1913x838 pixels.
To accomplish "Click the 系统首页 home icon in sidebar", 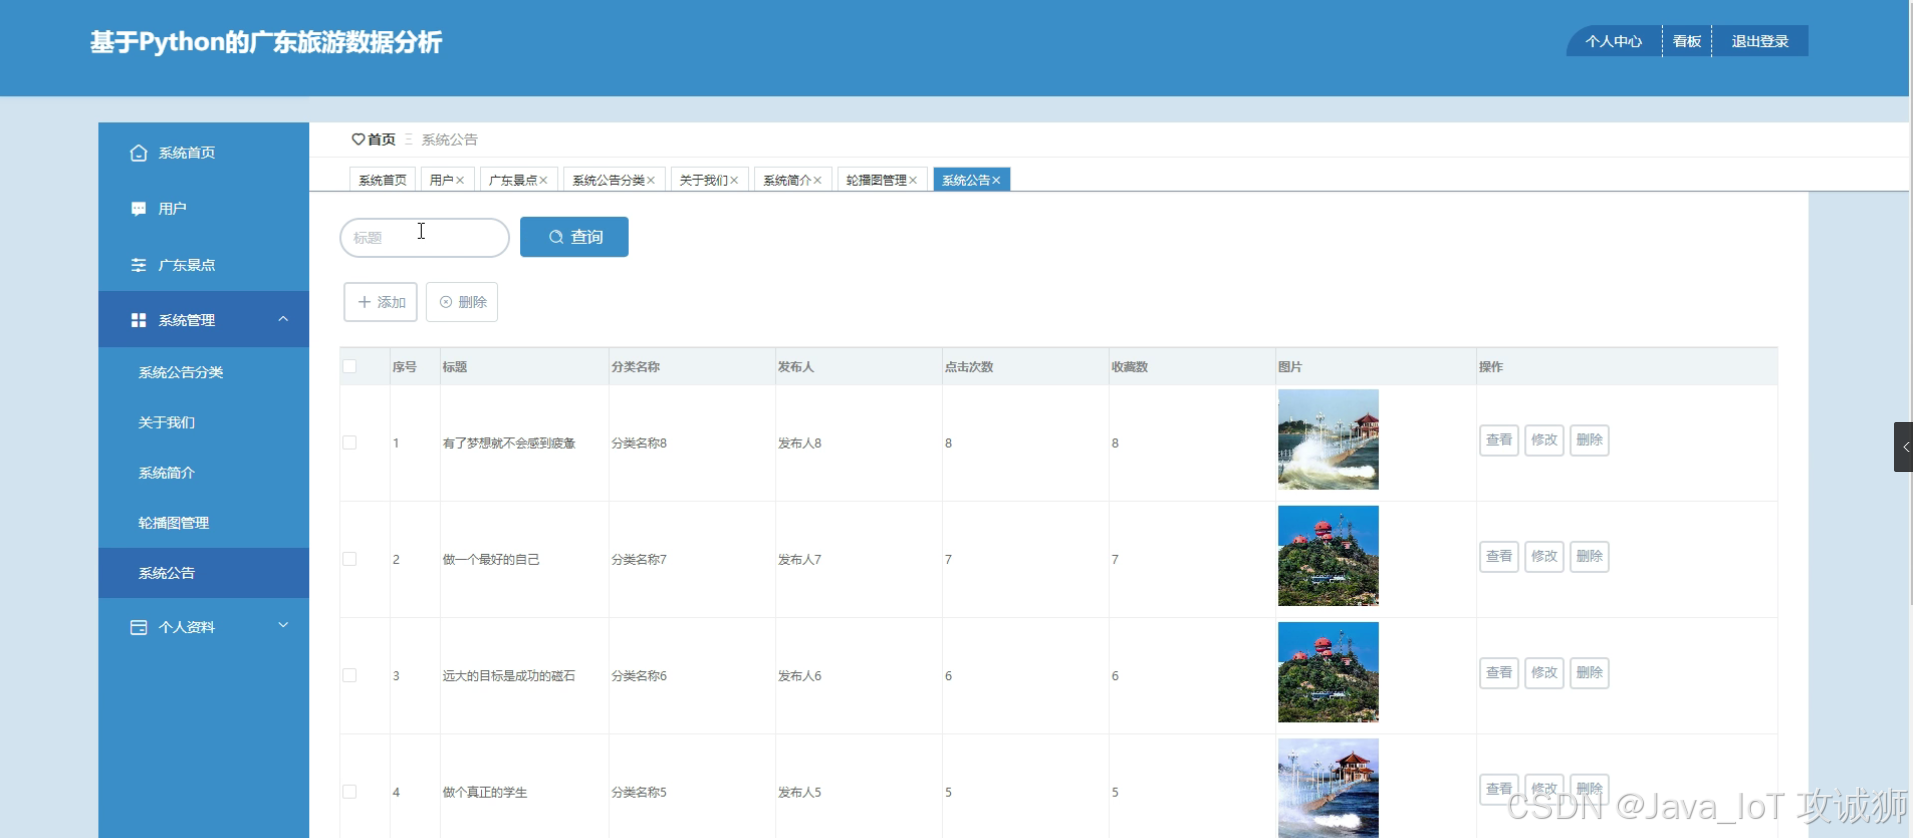I will (138, 153).
